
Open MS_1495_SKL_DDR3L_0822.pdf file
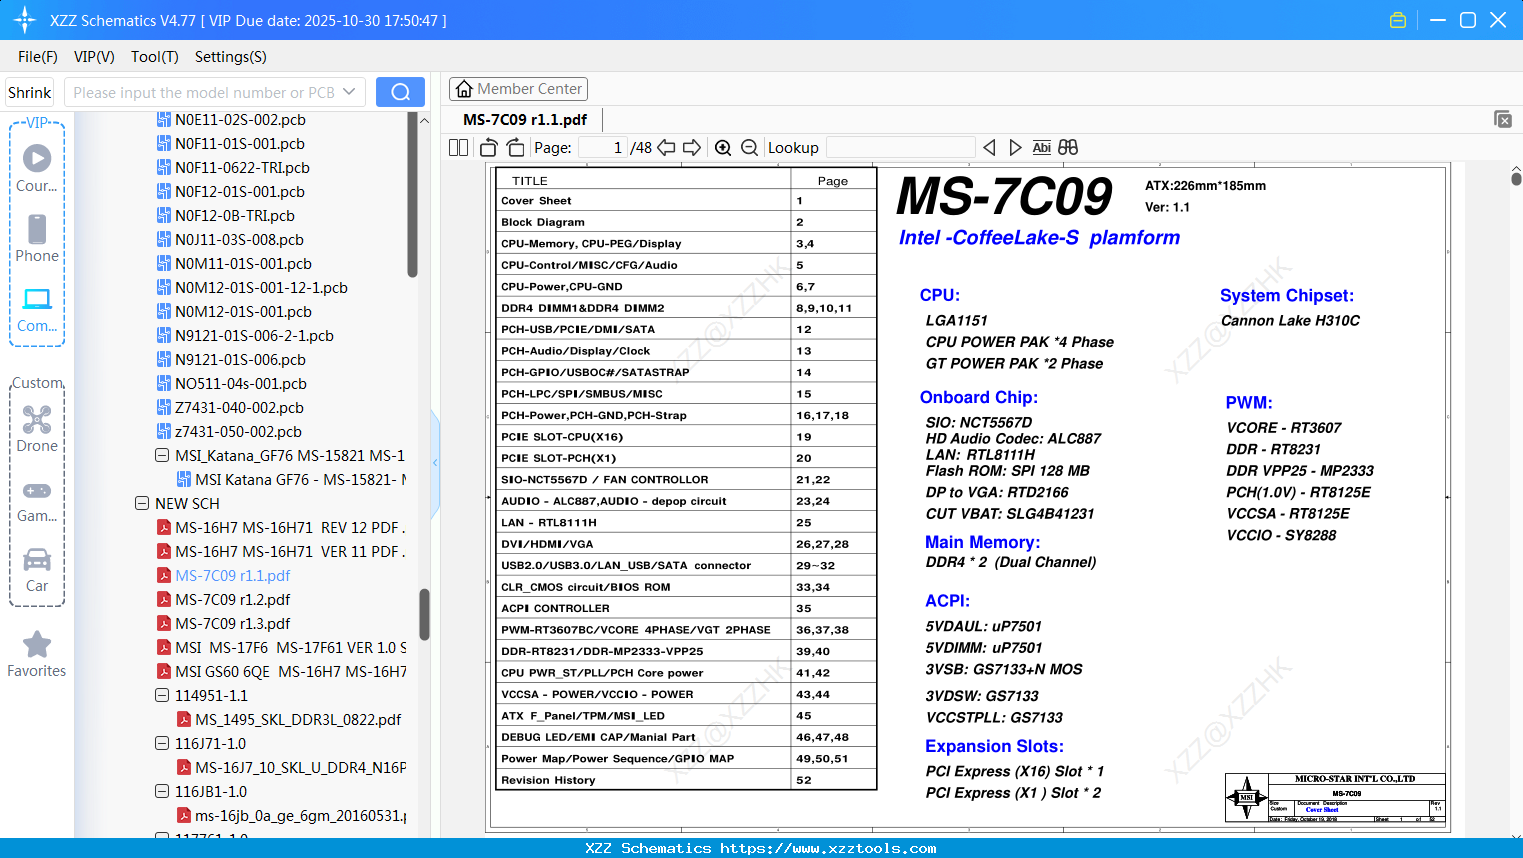(x=289, y=720)
